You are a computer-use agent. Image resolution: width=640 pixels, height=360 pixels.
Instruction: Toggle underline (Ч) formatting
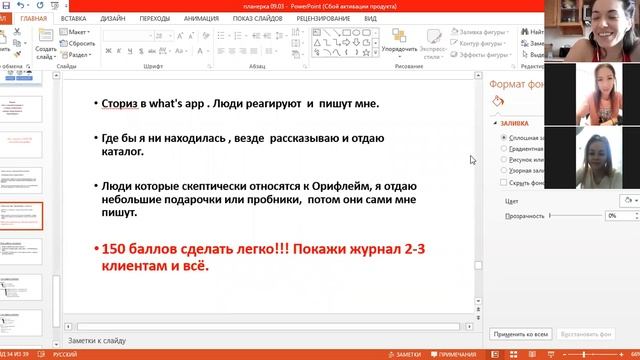[x=130, y=51]
